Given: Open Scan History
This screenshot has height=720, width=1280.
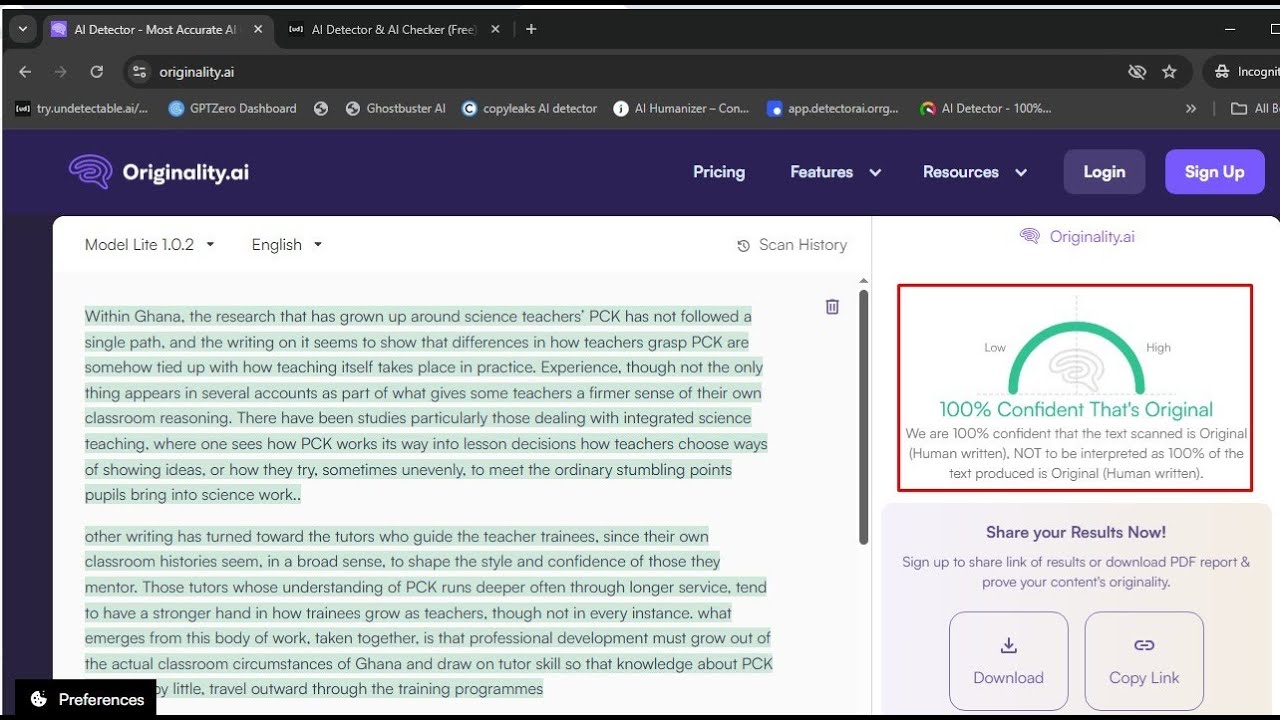Looking at the screenshot, I should coord(792,245).
